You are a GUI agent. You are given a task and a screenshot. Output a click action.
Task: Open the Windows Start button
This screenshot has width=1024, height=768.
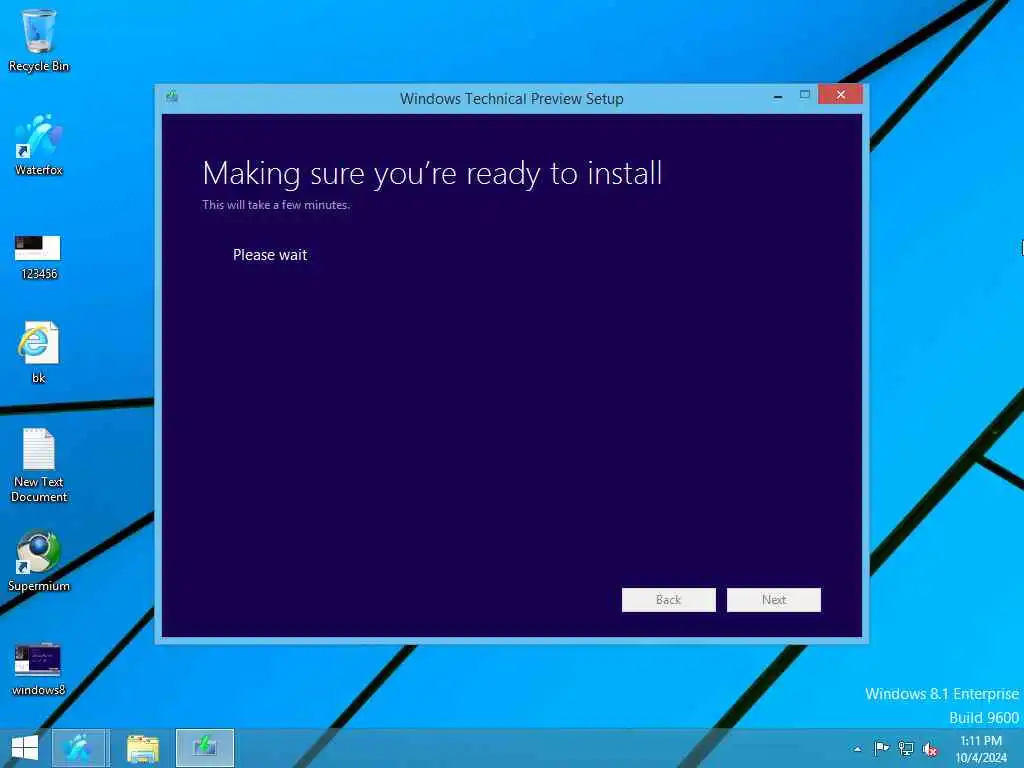pyautogui.click(x=25, y=748)
